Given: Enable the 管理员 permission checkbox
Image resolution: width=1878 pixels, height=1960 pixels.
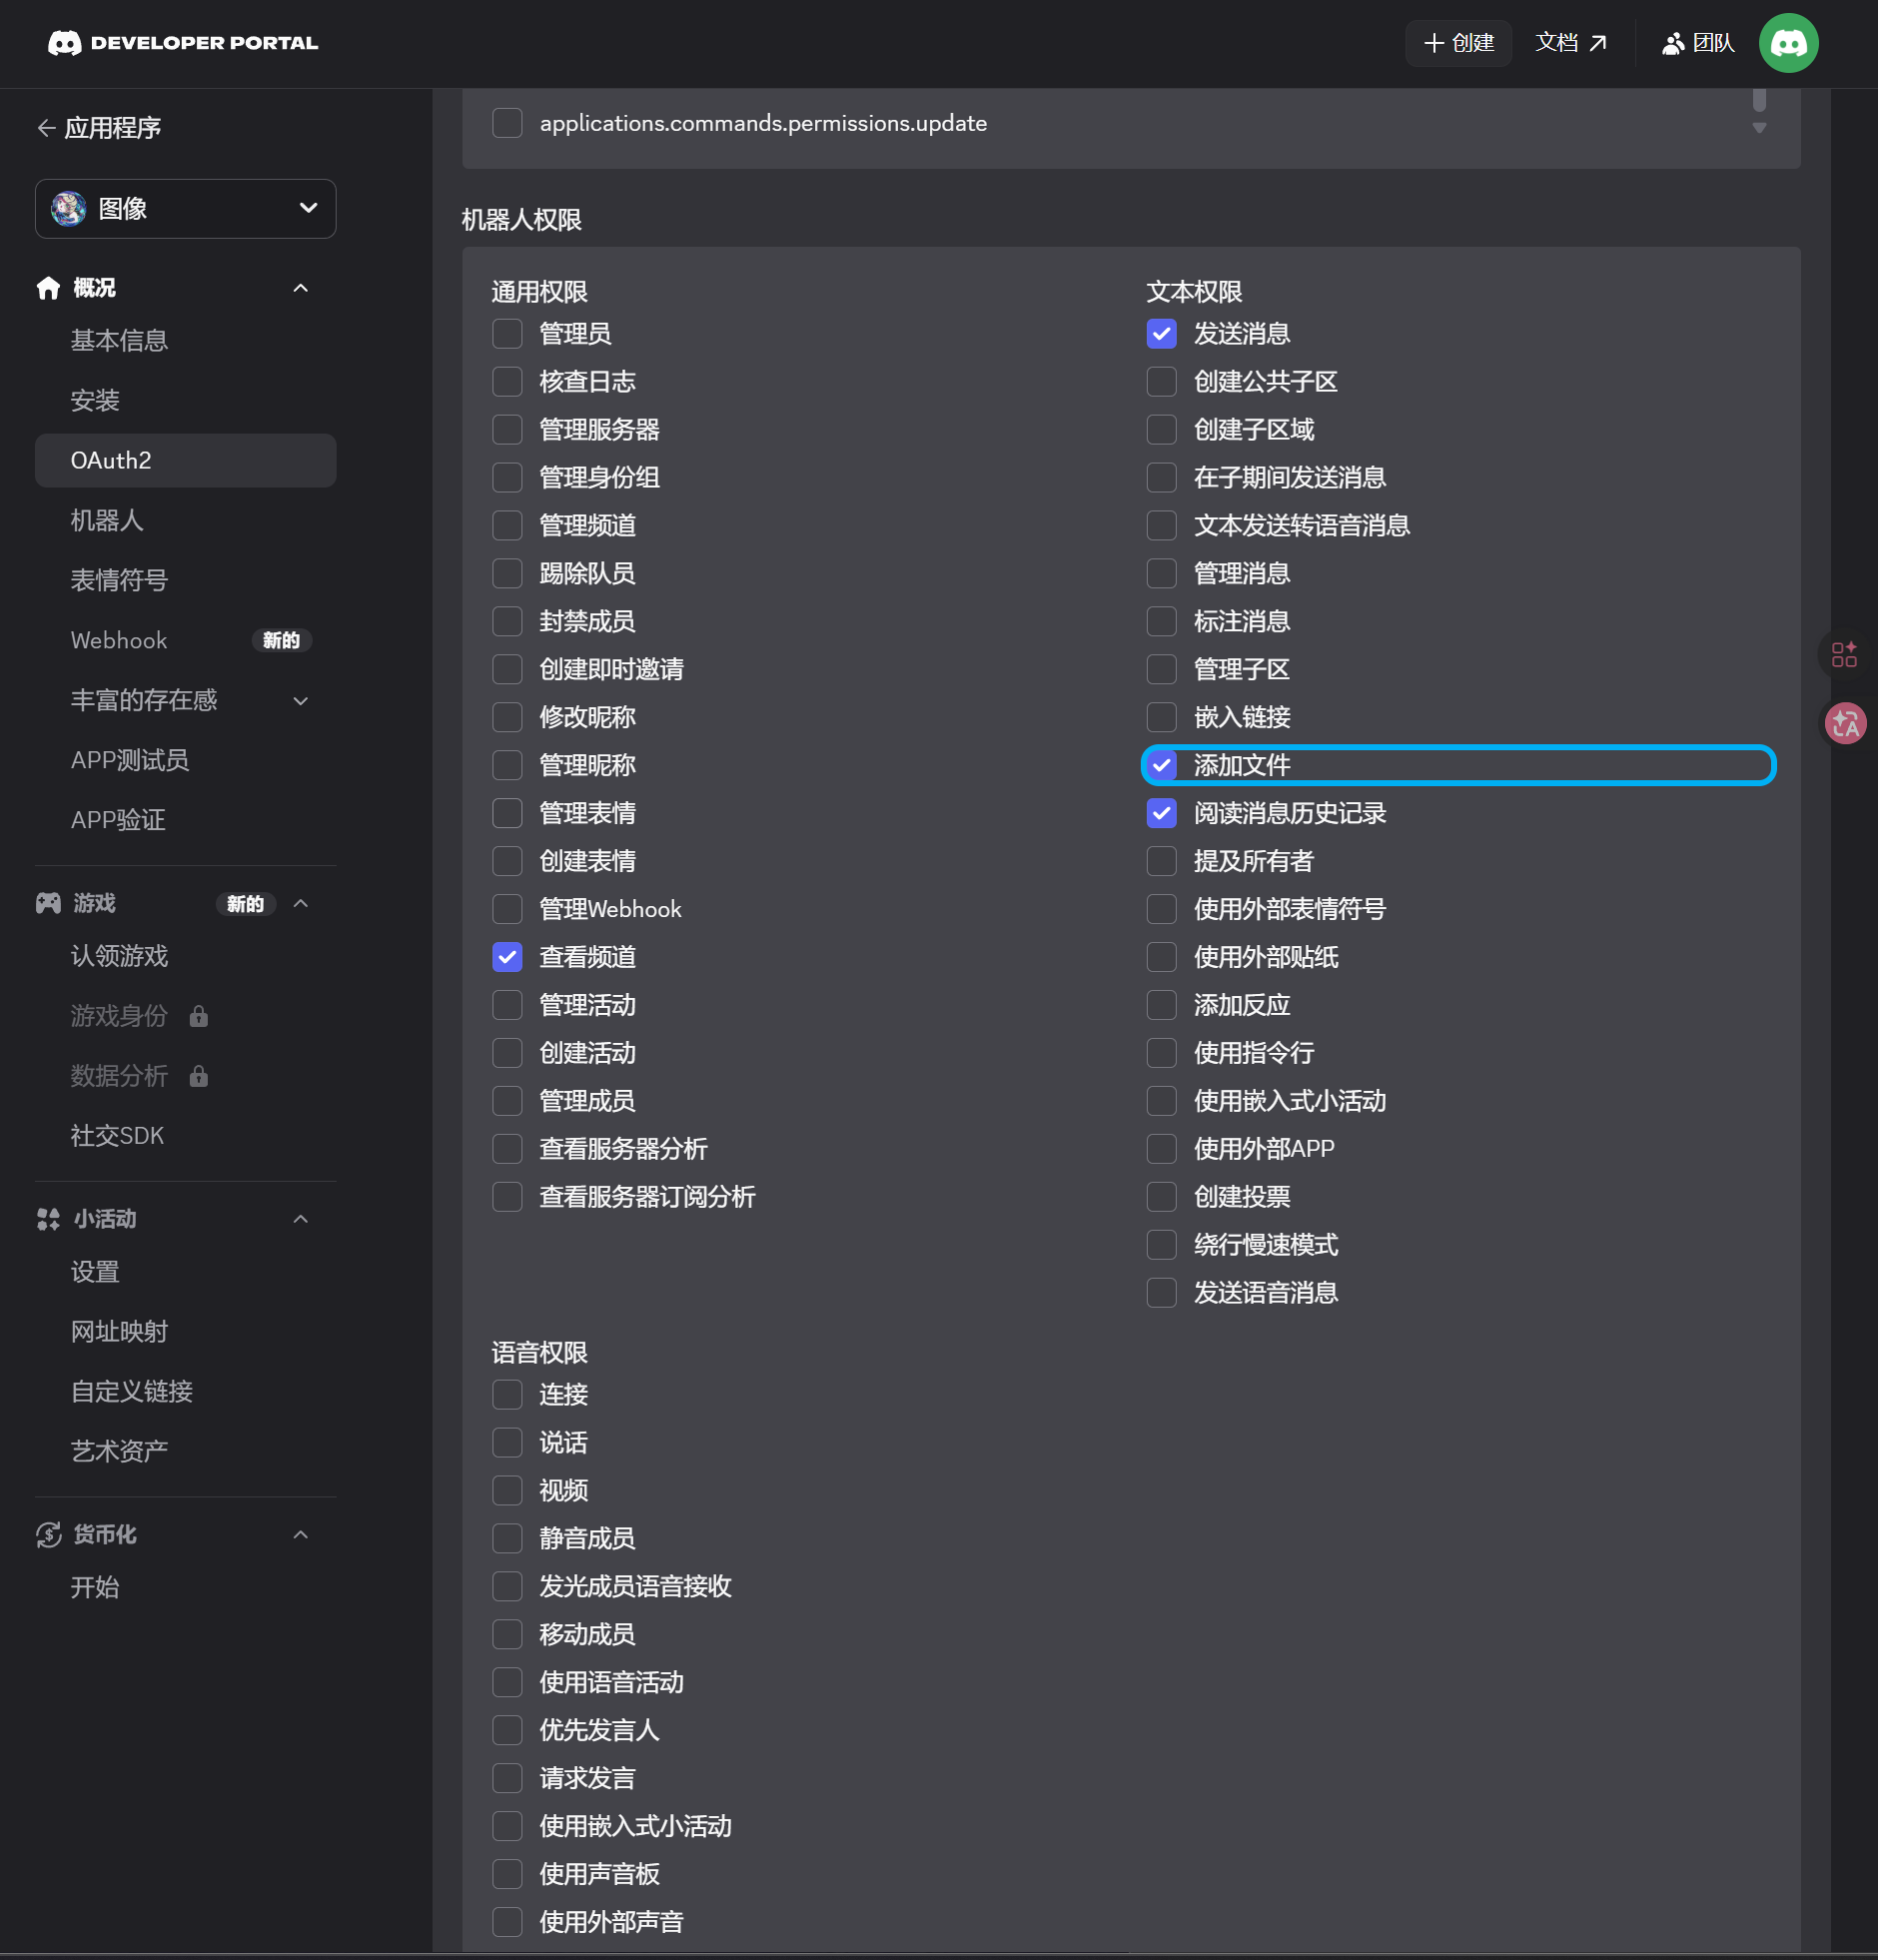Looking at the screenshot, I should coord(507,334).
